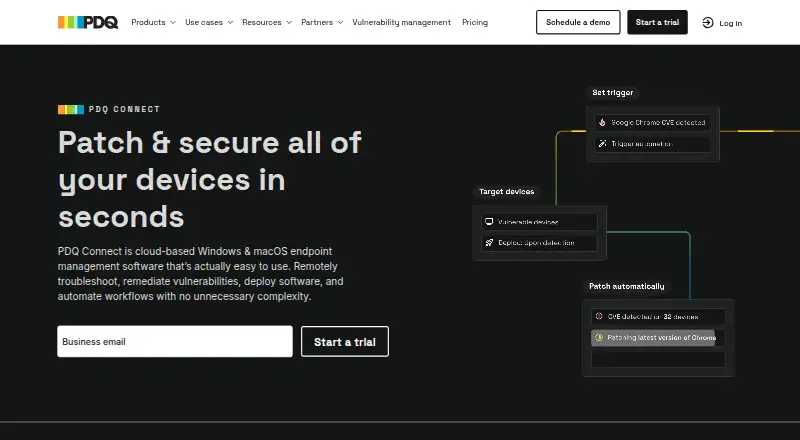The width and height of the screenshot is (800, 440).
Task: Focus the Business email input field
Action: pos(175,341)
